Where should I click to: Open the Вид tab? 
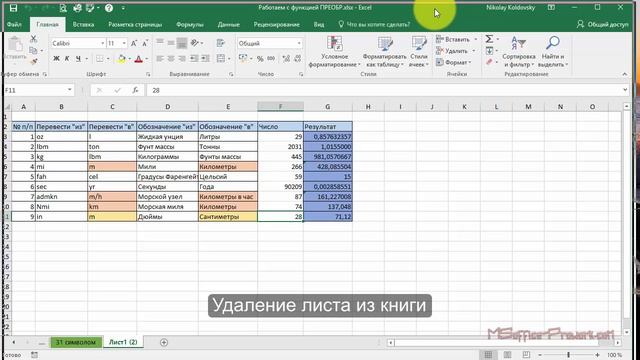(319, 24)
